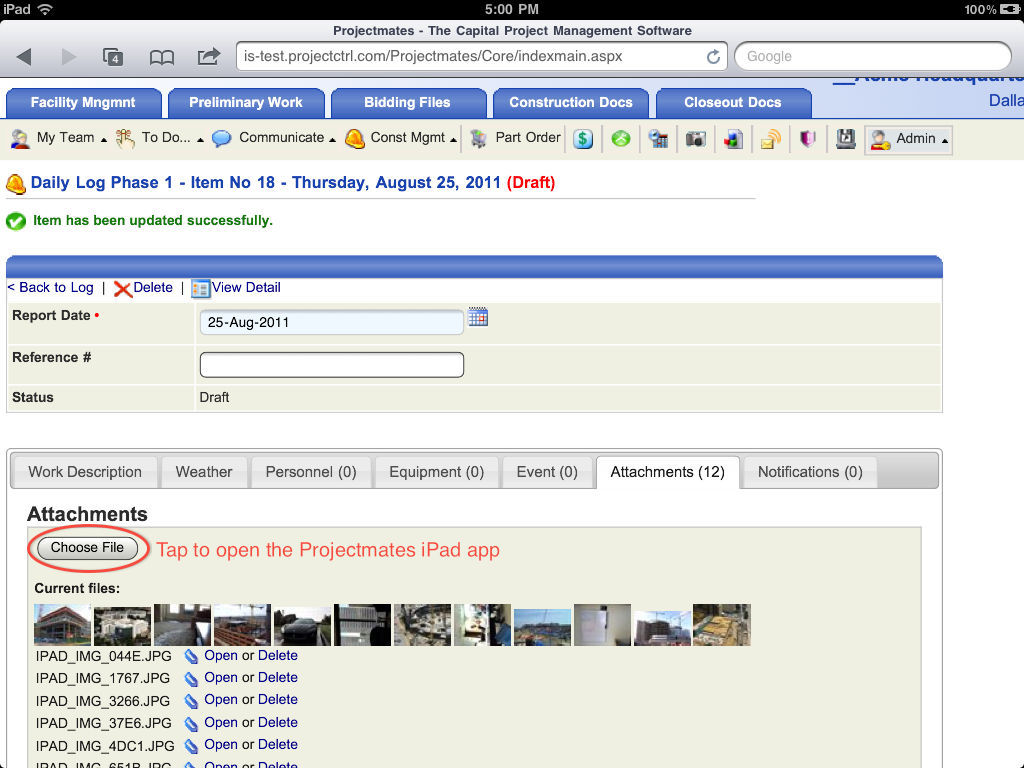Reload the page with the refresh icon
Screen dimensions: 1024x768
[x=713, y=57]
